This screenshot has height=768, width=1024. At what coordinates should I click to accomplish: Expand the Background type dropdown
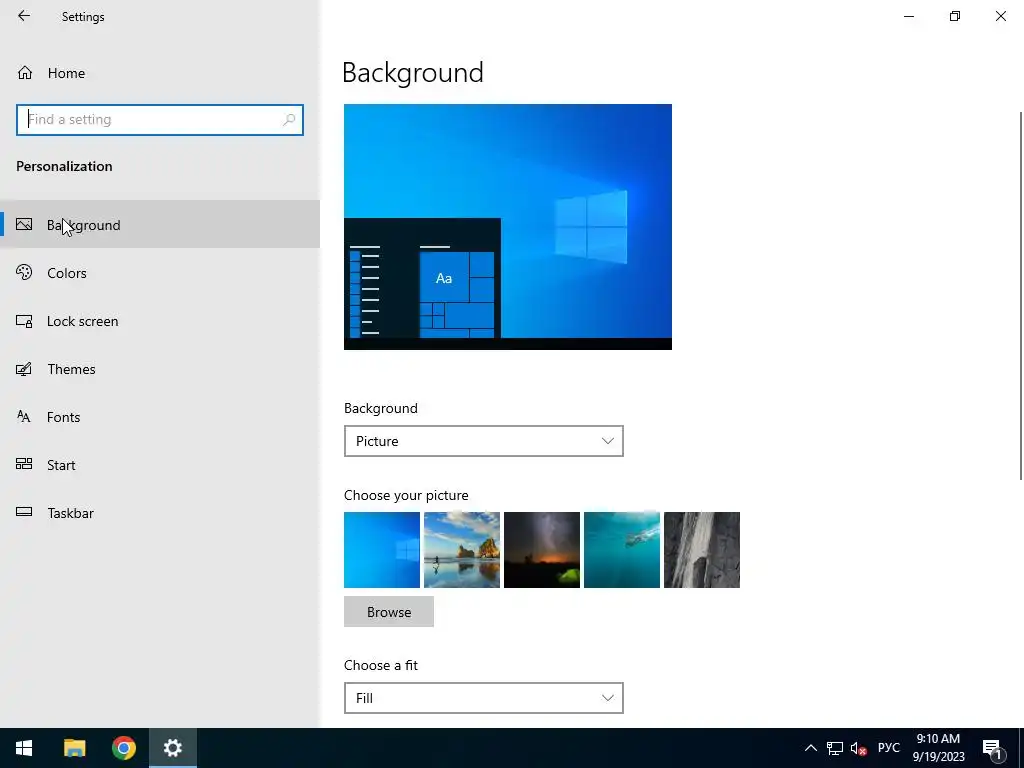tap(484, 441)
